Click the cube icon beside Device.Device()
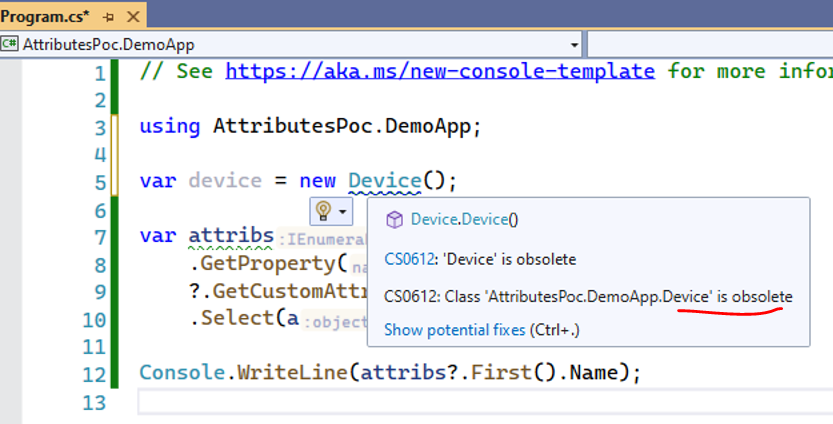Image resolution: width=833 pixels, height=424 pixels. pyautogui.click(x=394, y=220)
